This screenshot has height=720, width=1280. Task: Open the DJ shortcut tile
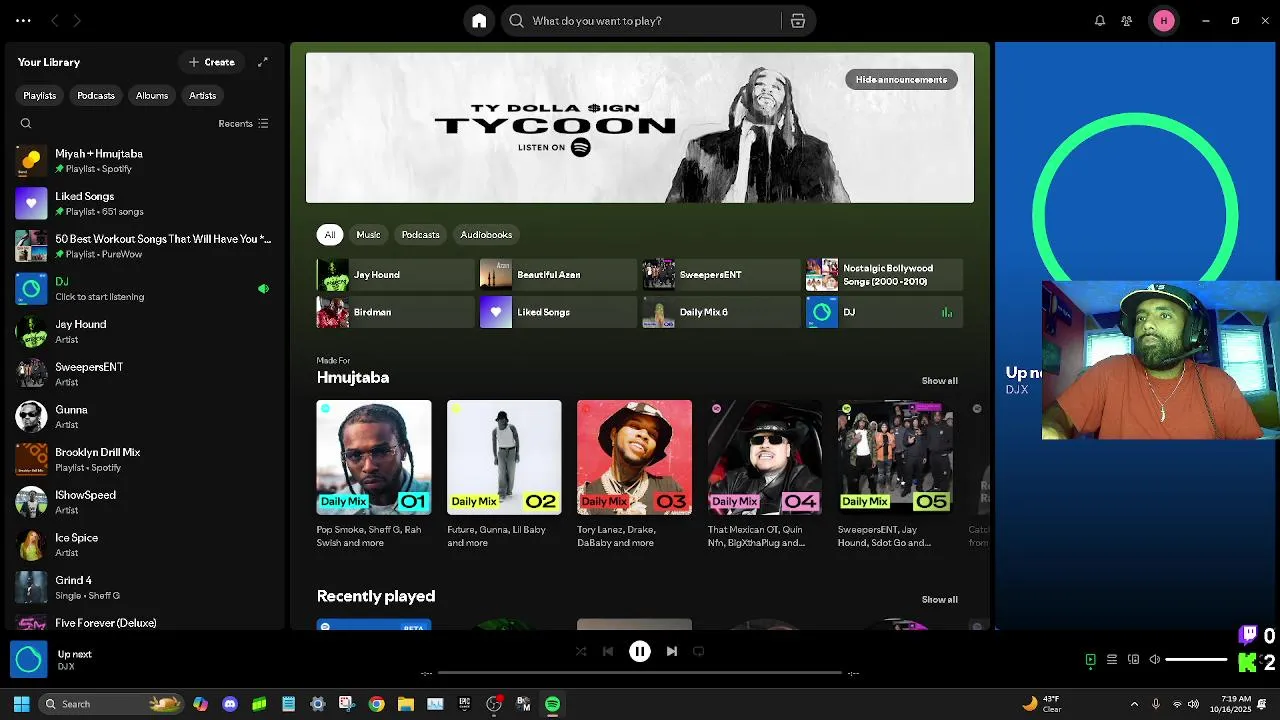tap(884, 312)
